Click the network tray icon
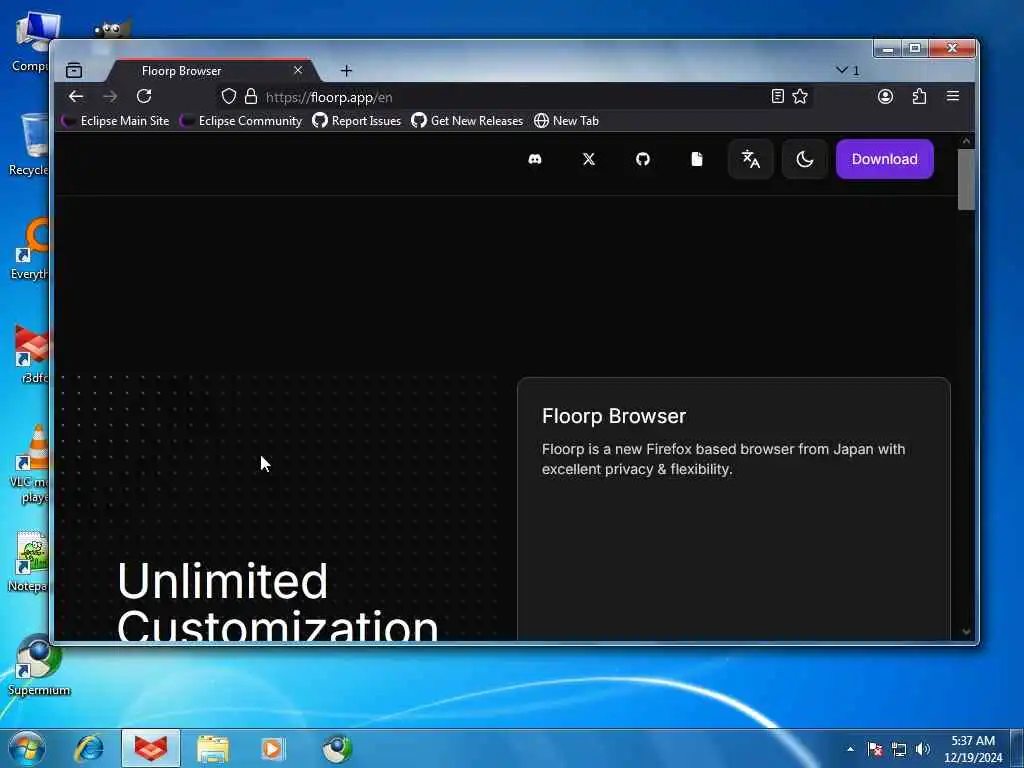This screenshot has height=768, width=1024. coord(899,749)
